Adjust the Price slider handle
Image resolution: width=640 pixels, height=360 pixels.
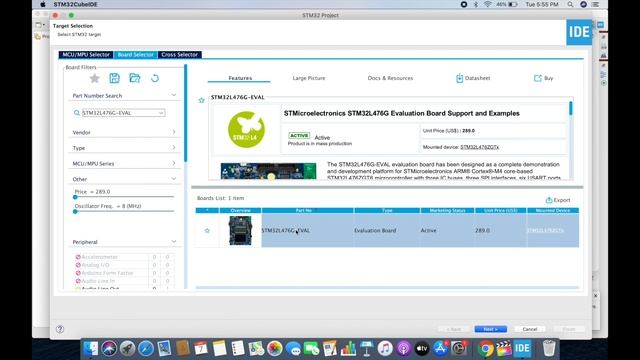tap(75, 197)
